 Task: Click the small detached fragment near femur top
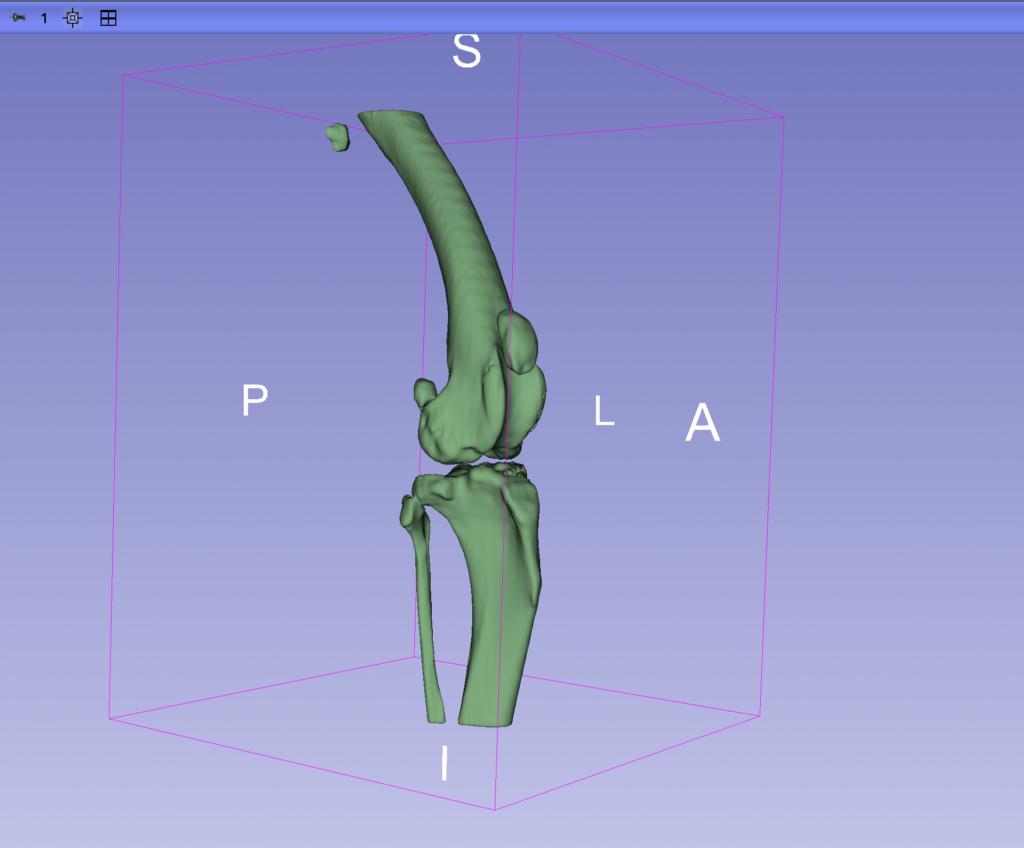[338, 137]
